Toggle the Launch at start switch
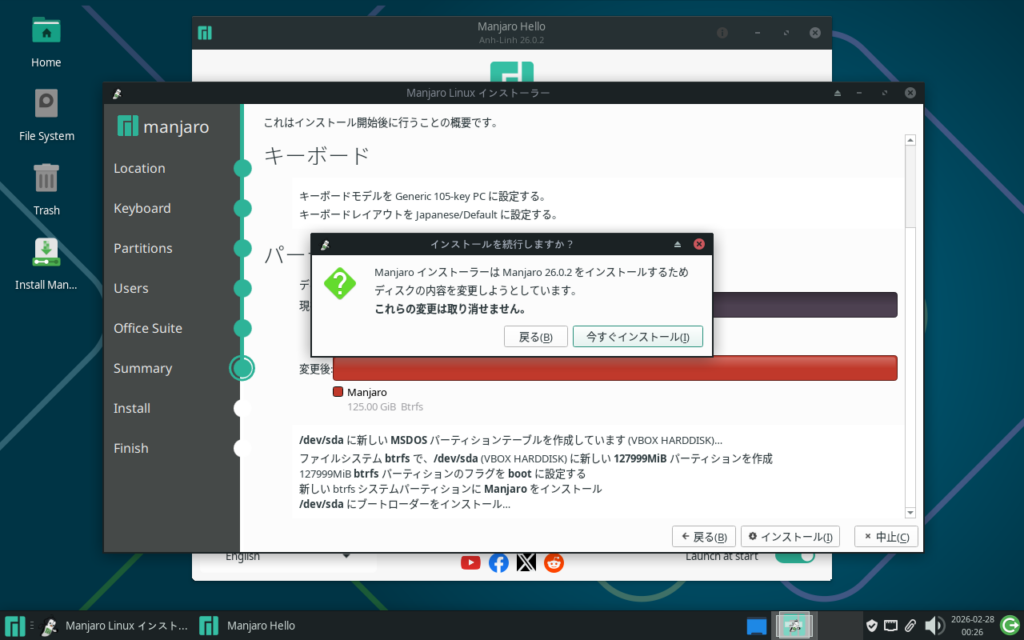This screenshot has height=640, width=1024. (795, 557)
